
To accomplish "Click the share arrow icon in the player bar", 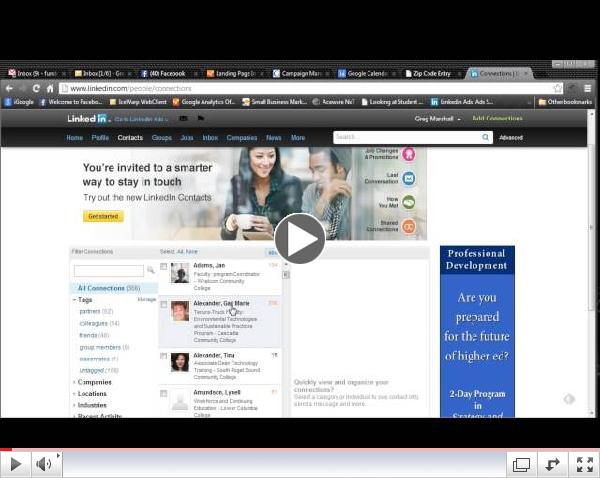I will pos(552,465).
